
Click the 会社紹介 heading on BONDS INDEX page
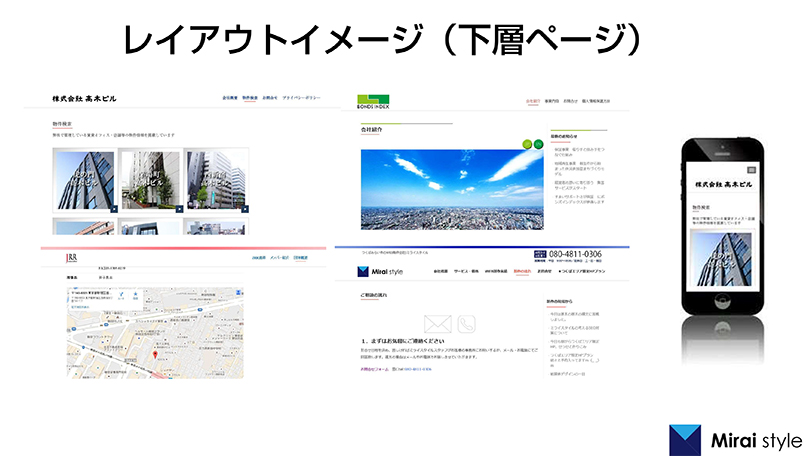(371, 130)
